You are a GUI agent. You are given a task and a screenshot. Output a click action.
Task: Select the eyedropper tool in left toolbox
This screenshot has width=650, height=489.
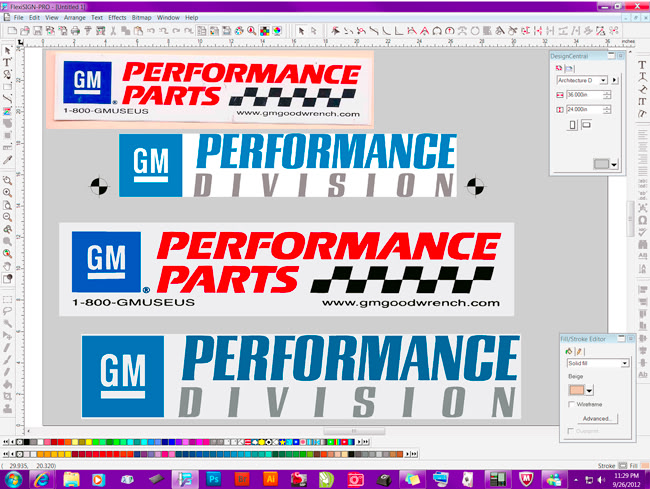pos(7,160)
